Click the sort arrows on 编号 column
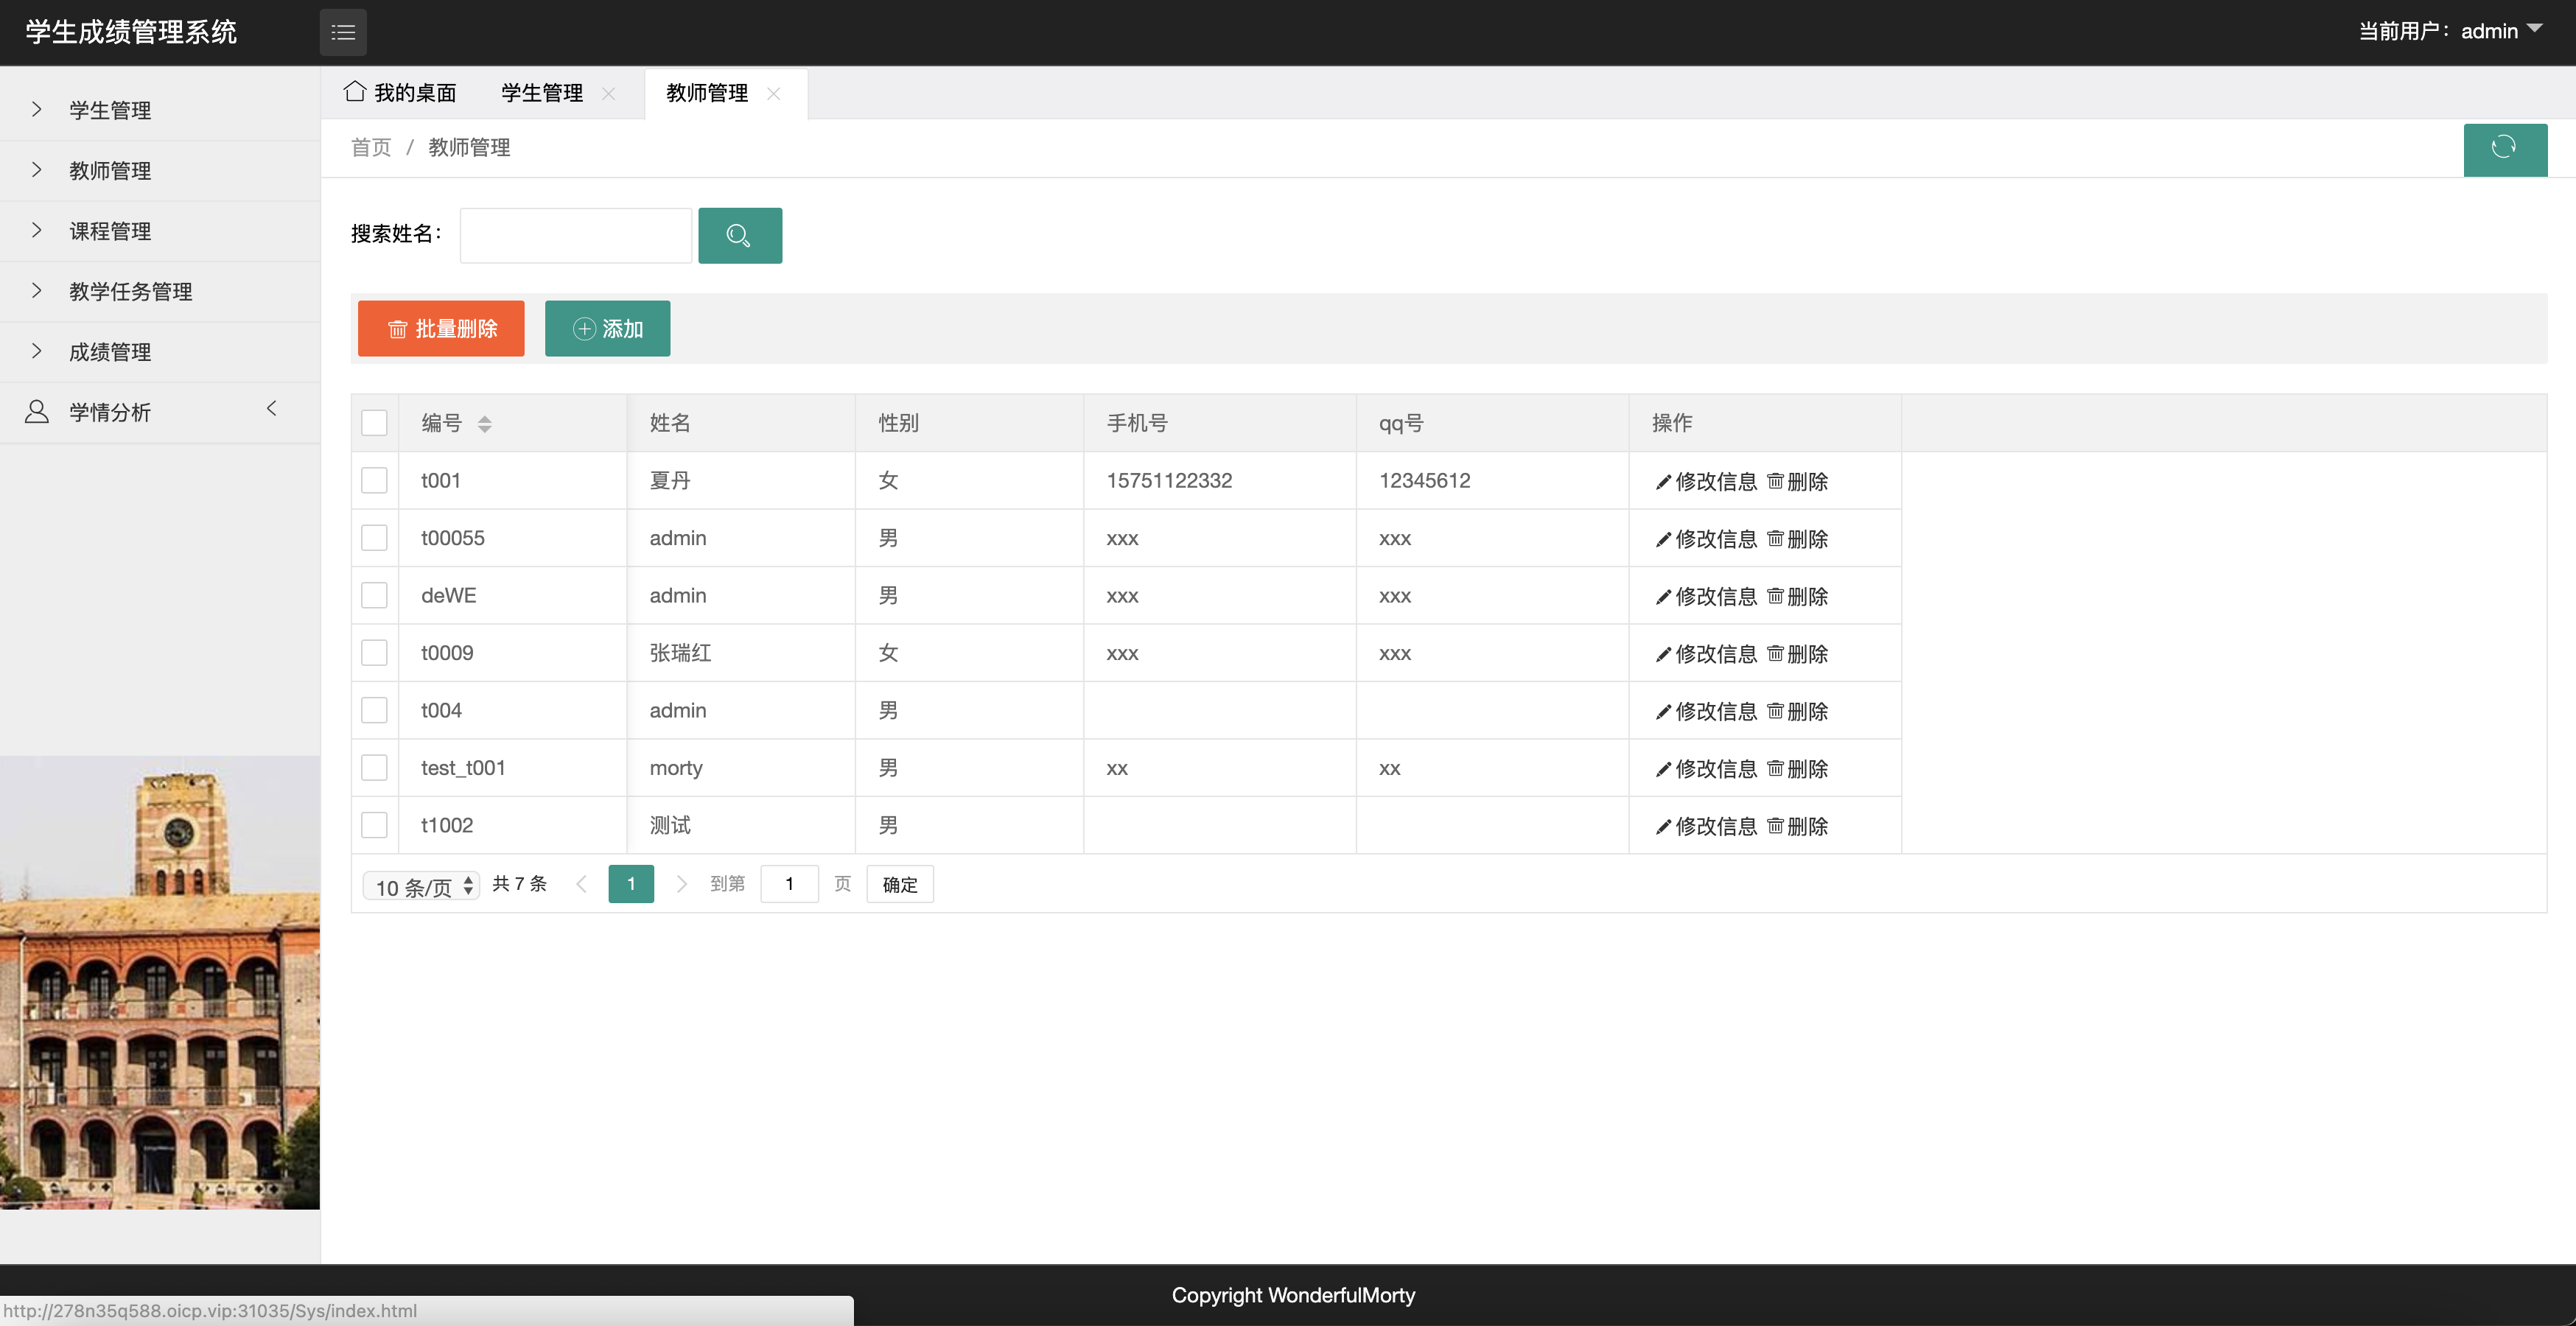Viewport: 2576px width, 1326px height. (485, 424)
